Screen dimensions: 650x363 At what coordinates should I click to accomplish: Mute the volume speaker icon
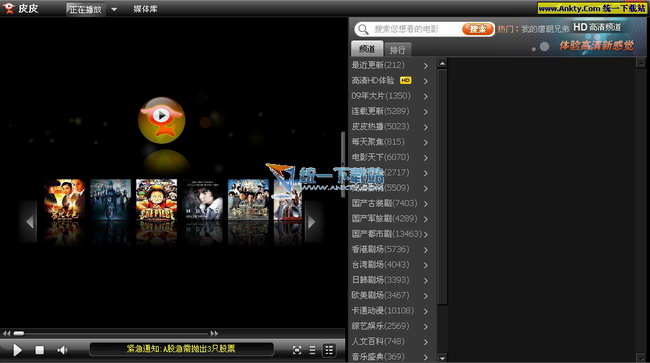[62, 350]
